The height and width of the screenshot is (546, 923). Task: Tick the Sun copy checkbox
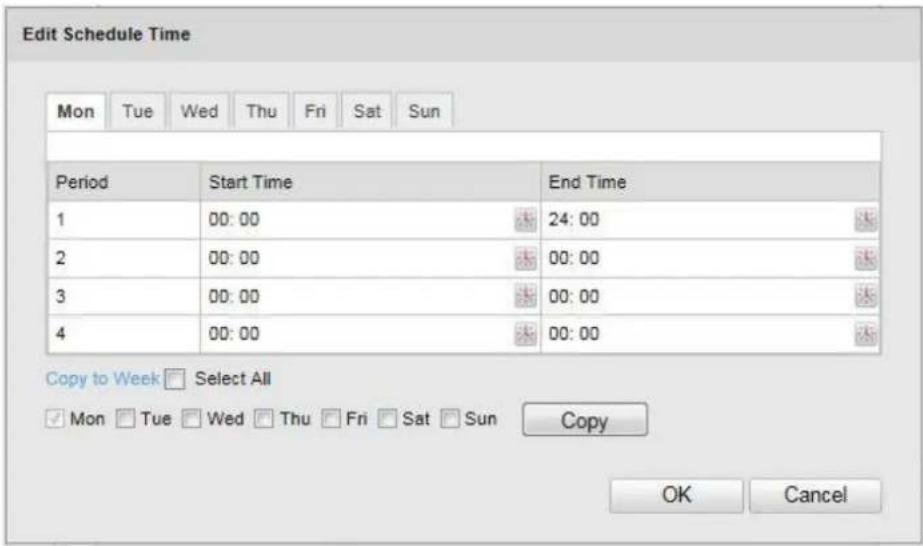click(450, 419)
